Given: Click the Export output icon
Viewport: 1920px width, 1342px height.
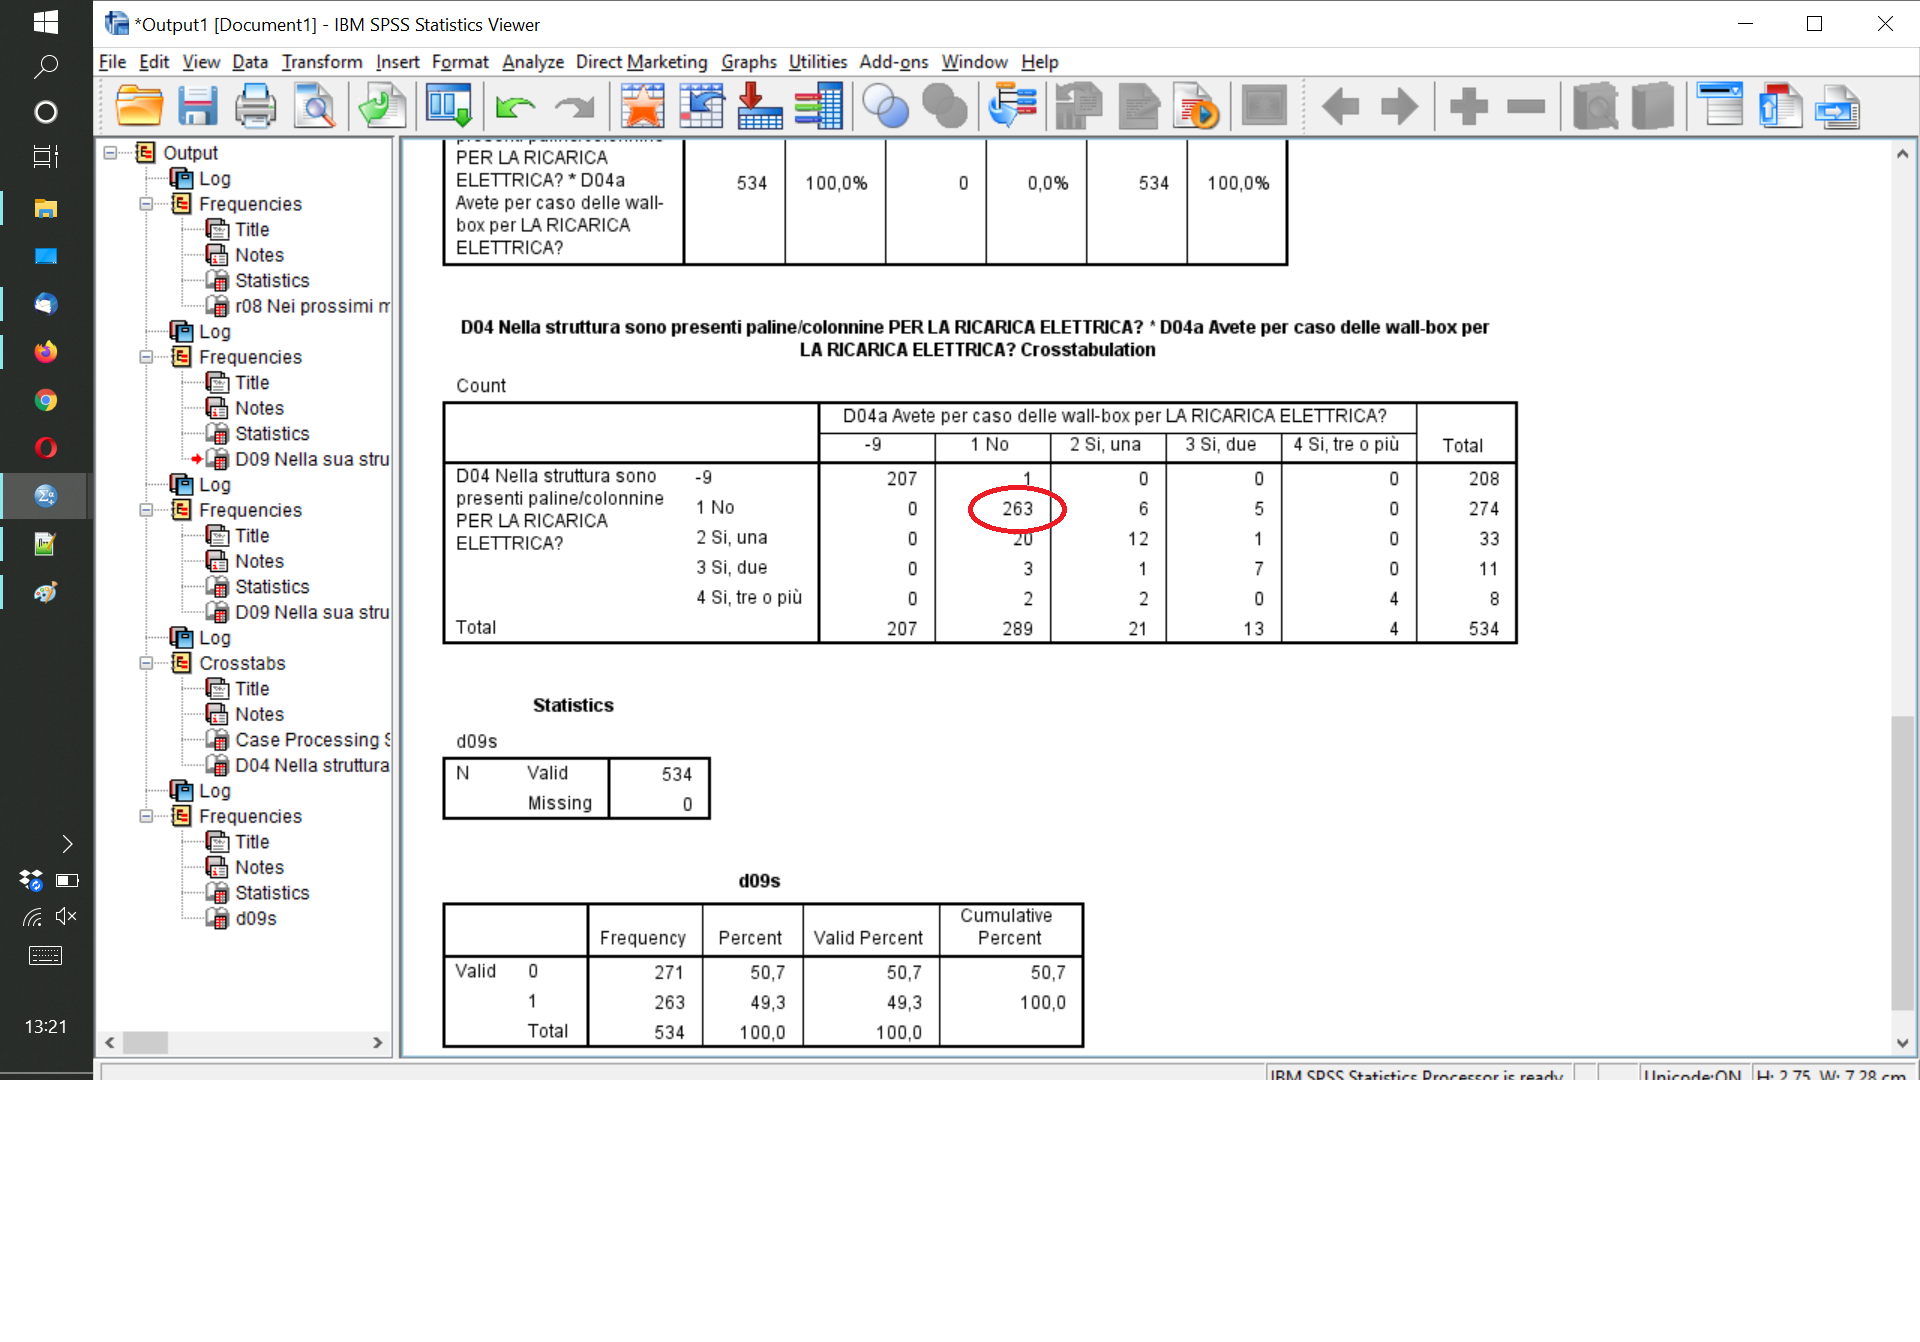Looking at the screenshot, I should click(381, 106).
